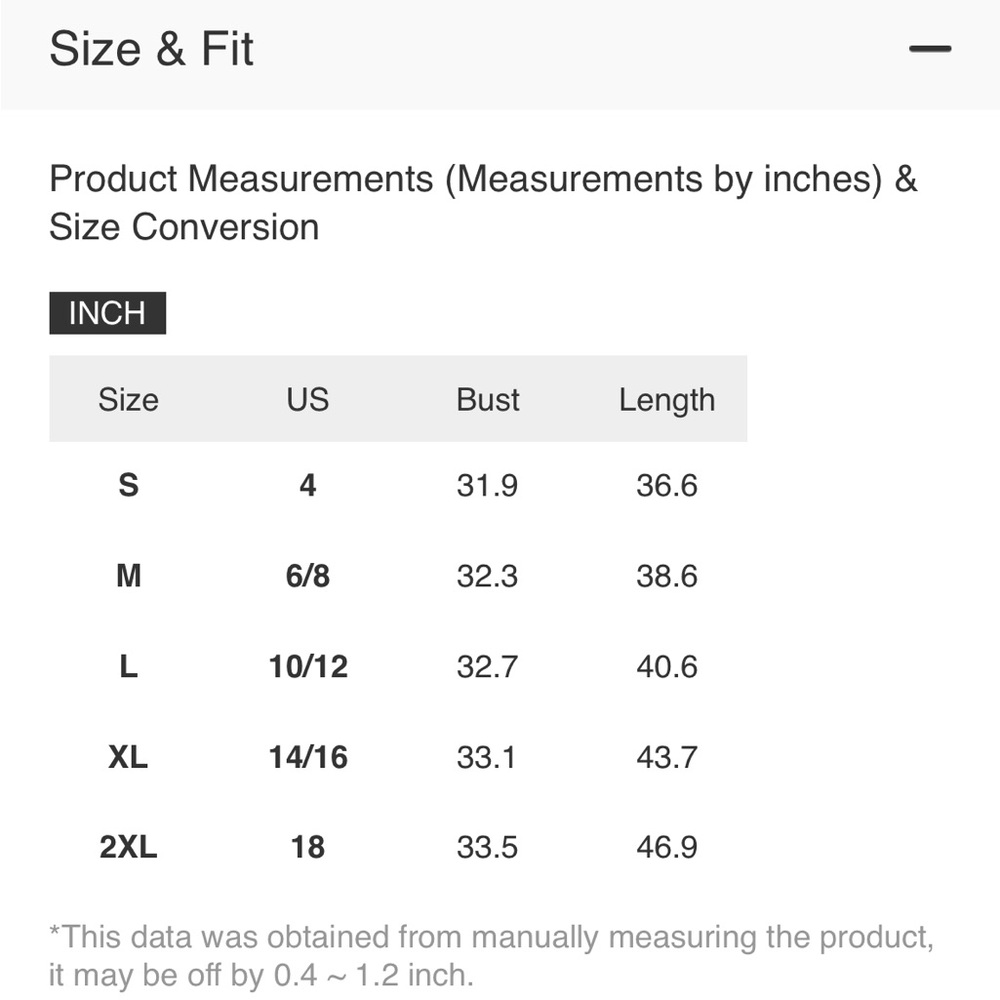Select the 2XL size row
Viewport: 1000px width, 1000px height.
click(x=398, y=847)
